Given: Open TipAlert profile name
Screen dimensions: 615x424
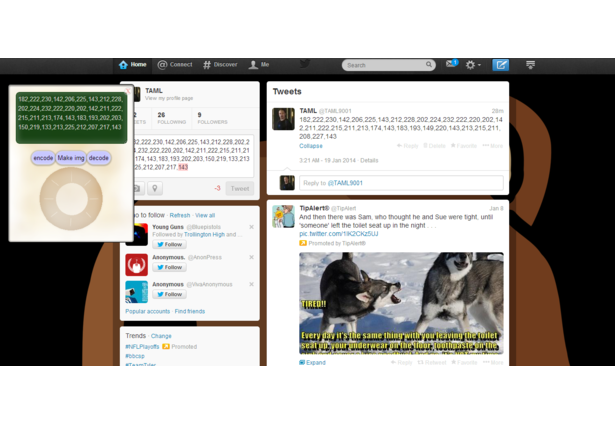Looking at the screenshot, I should coord(314,208).
